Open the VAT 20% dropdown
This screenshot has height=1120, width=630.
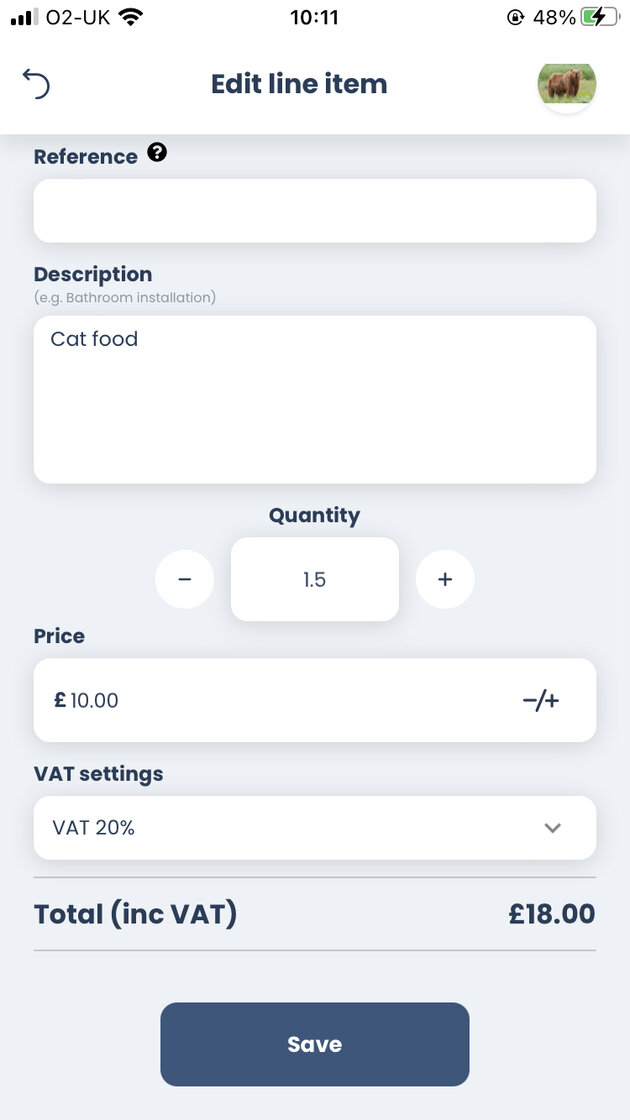[x=300, y=828]
